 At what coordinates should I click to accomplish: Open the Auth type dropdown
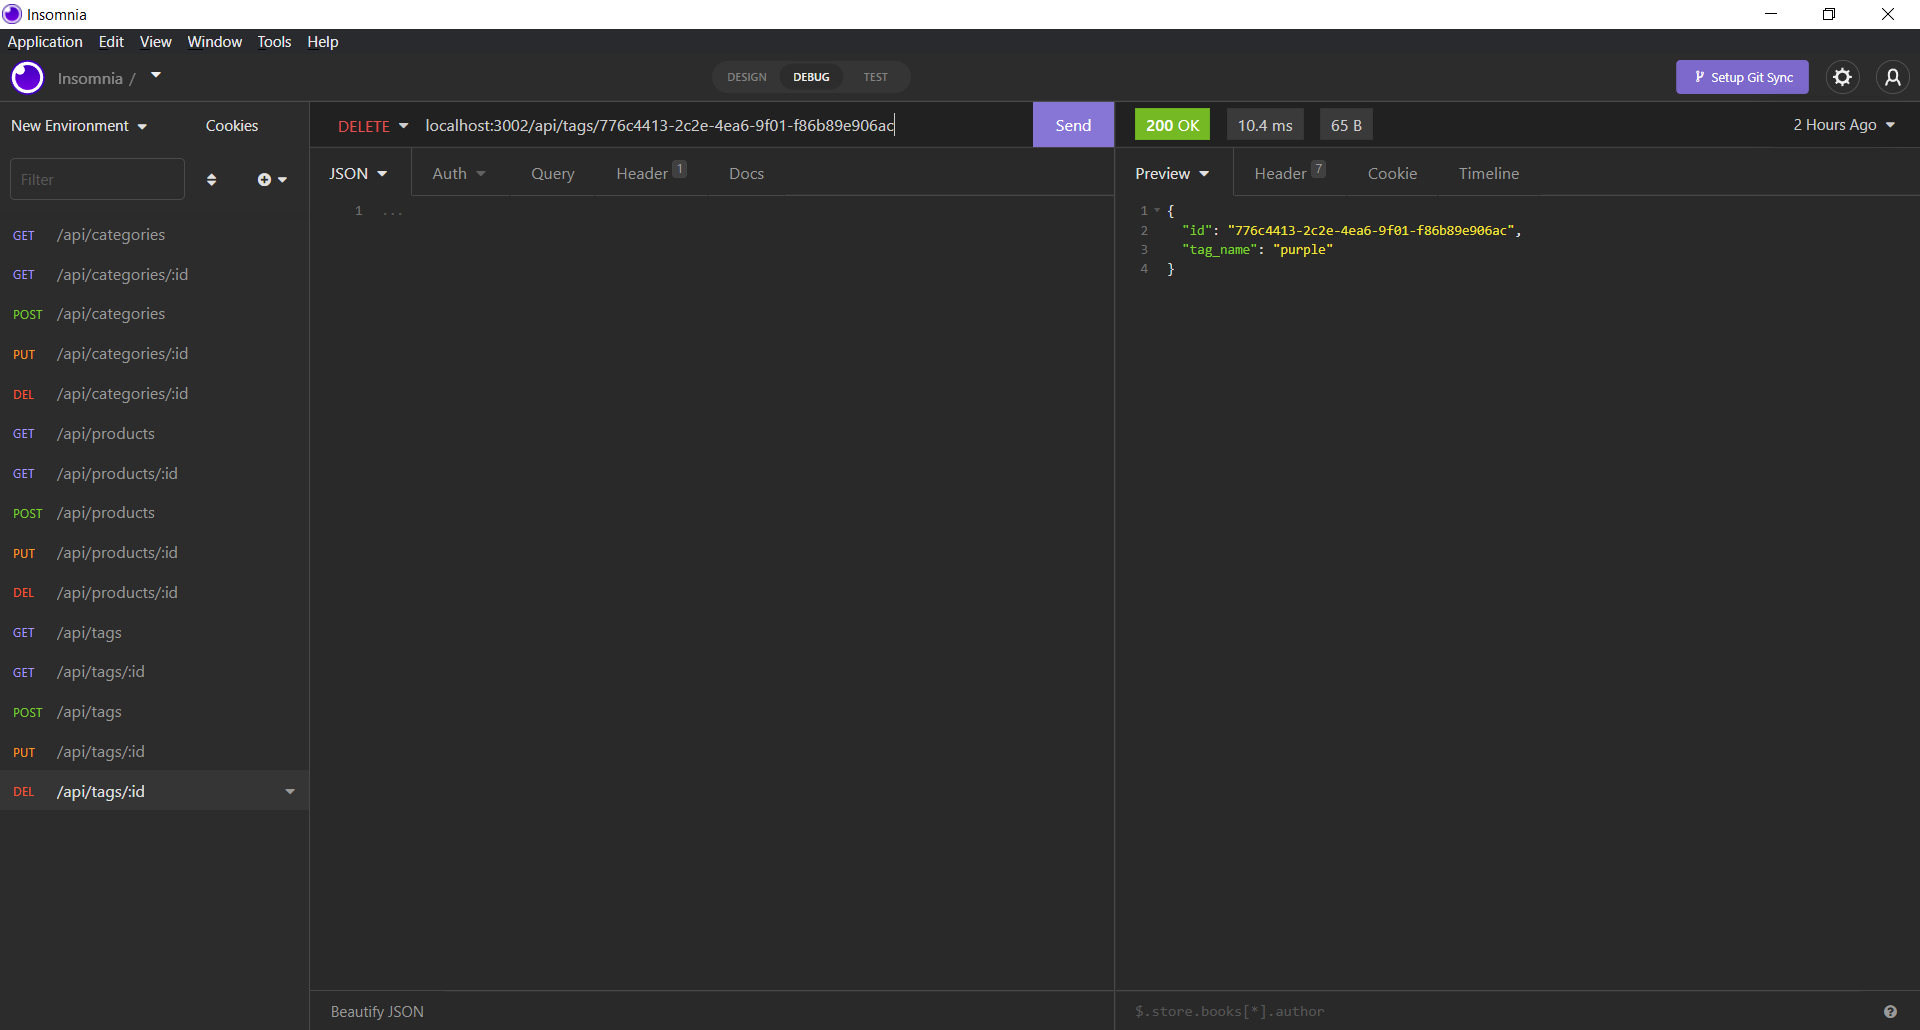(457, 173)
